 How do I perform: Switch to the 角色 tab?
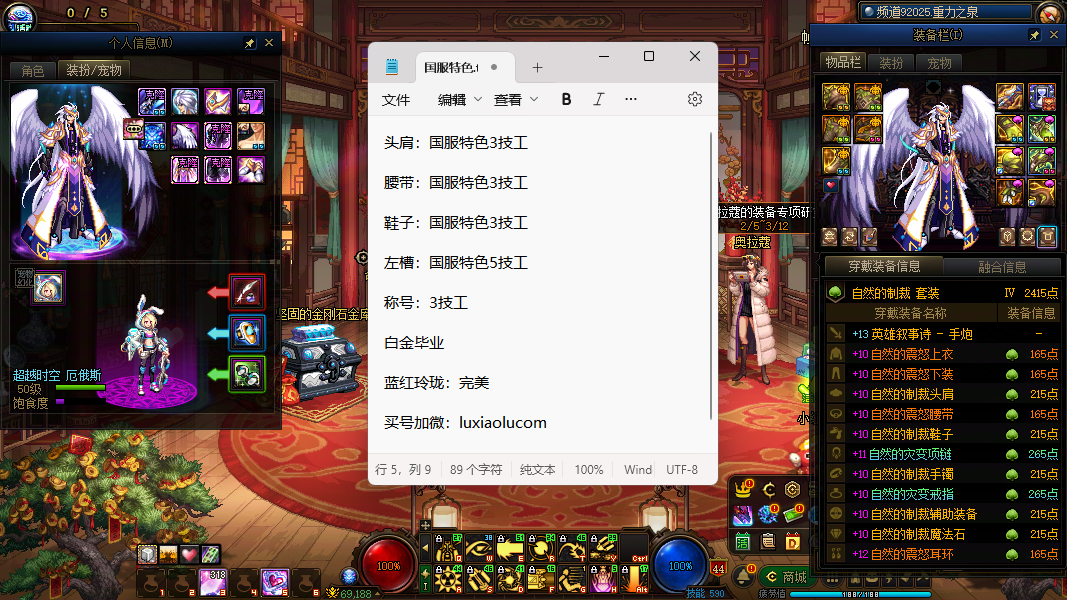(33, 70)
